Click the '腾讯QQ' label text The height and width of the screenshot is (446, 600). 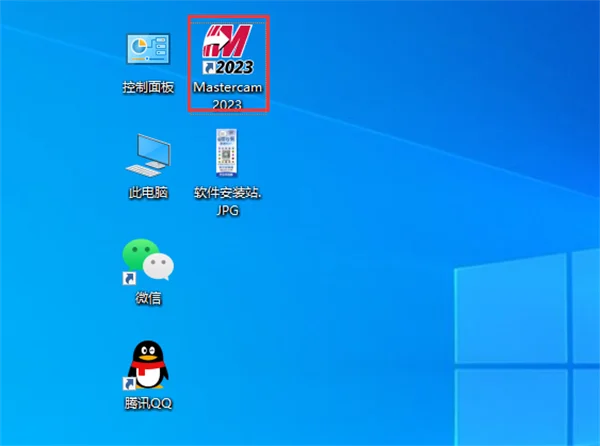pyautogui.click(x=148, y=403)
